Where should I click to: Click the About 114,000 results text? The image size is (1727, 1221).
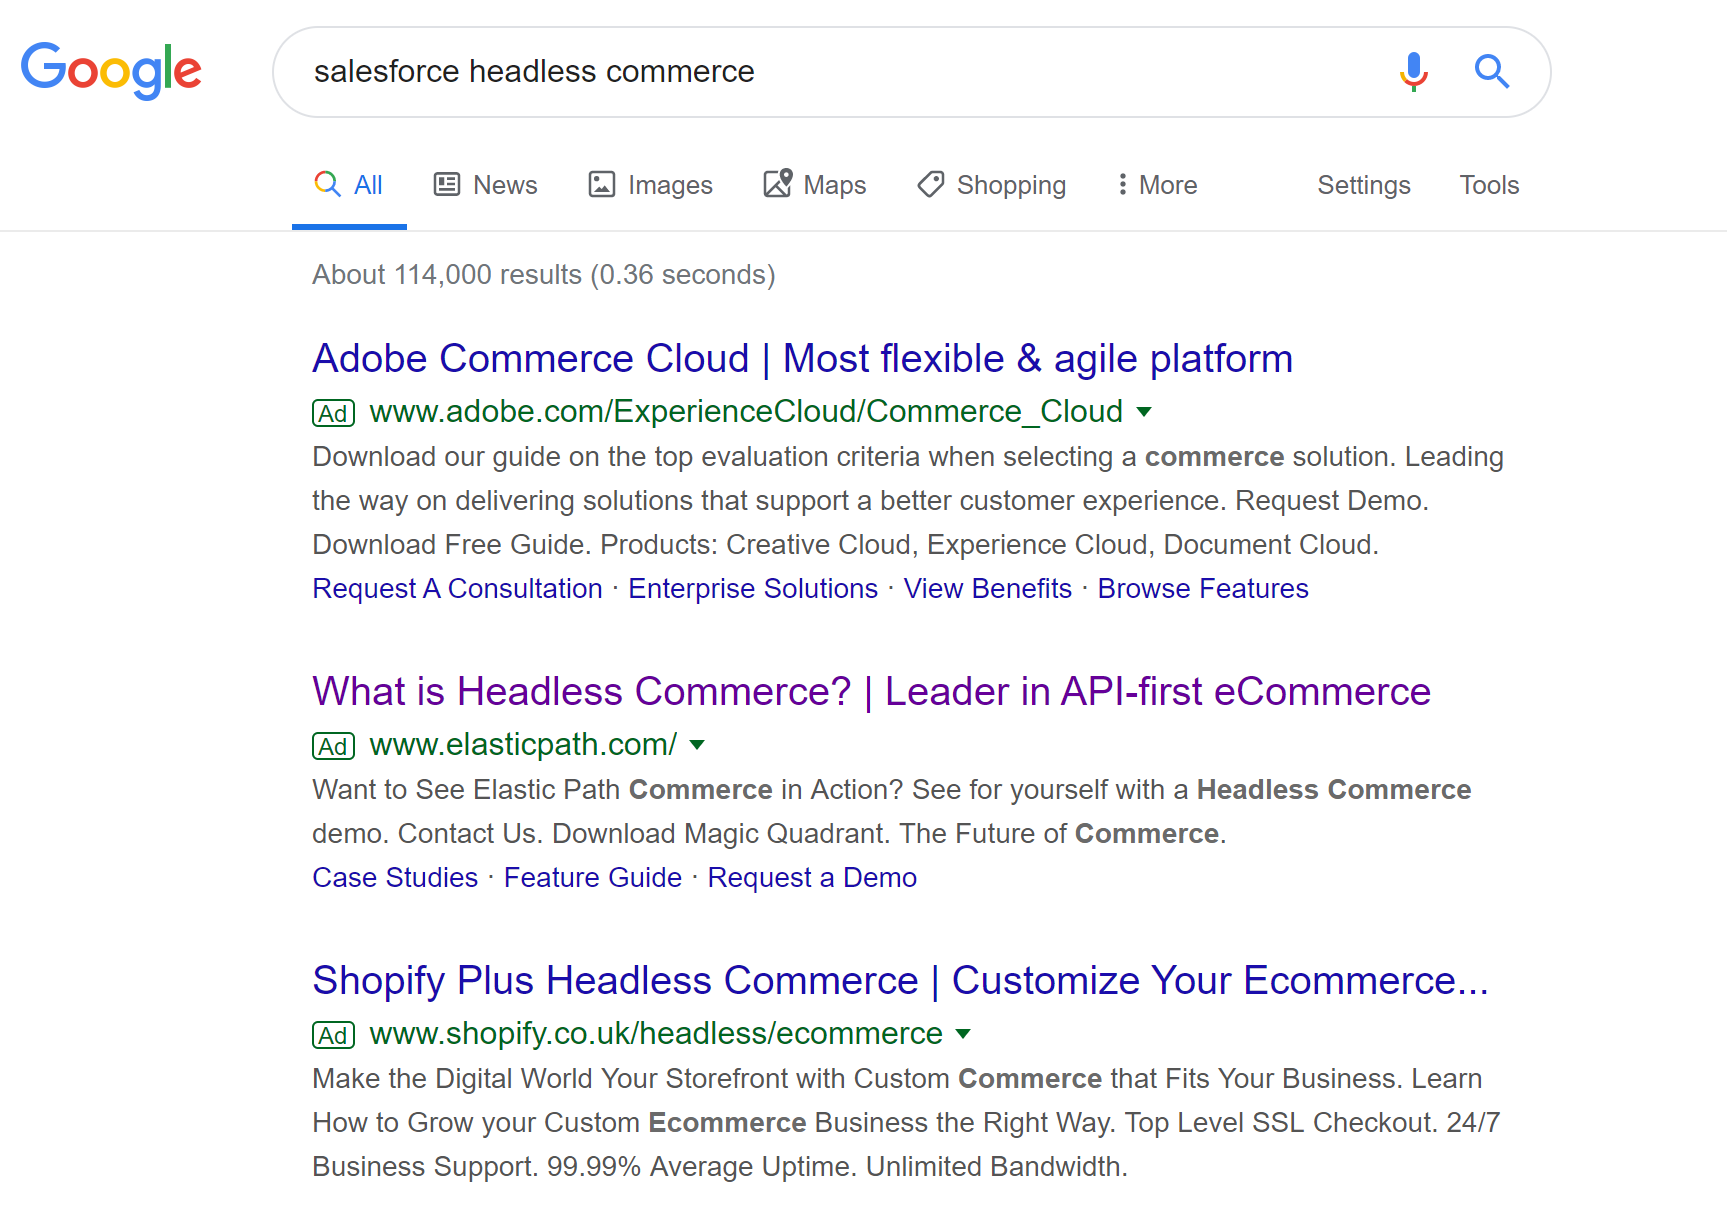[544, 274]
